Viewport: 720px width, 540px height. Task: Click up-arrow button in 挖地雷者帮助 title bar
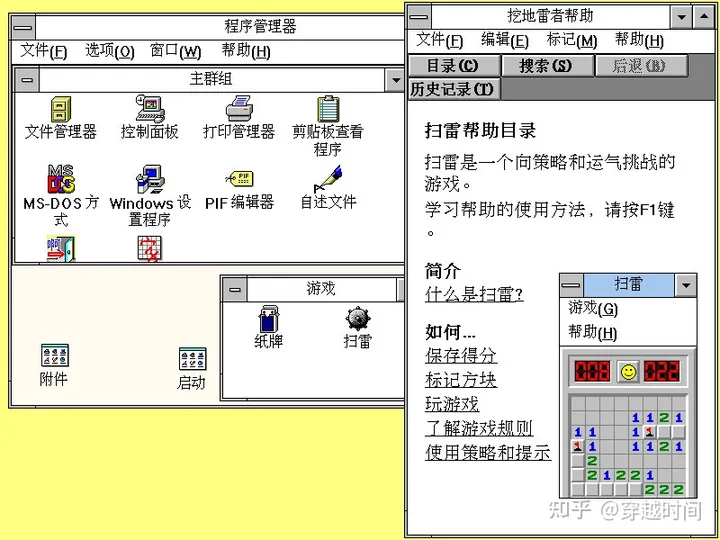(704, 17)
